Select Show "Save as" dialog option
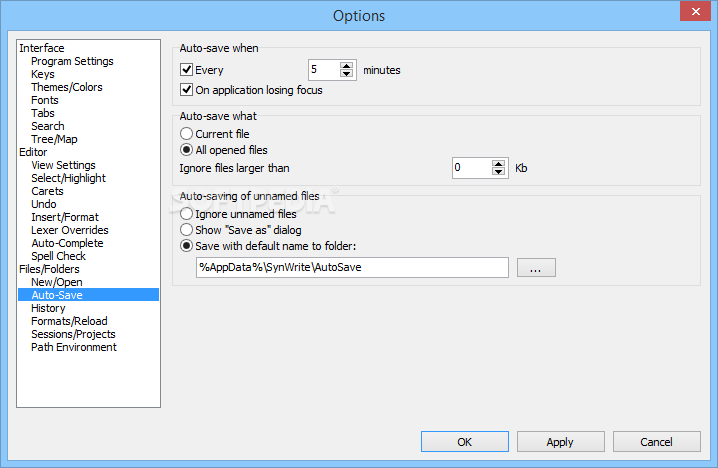718x468 pixels. 186,230
